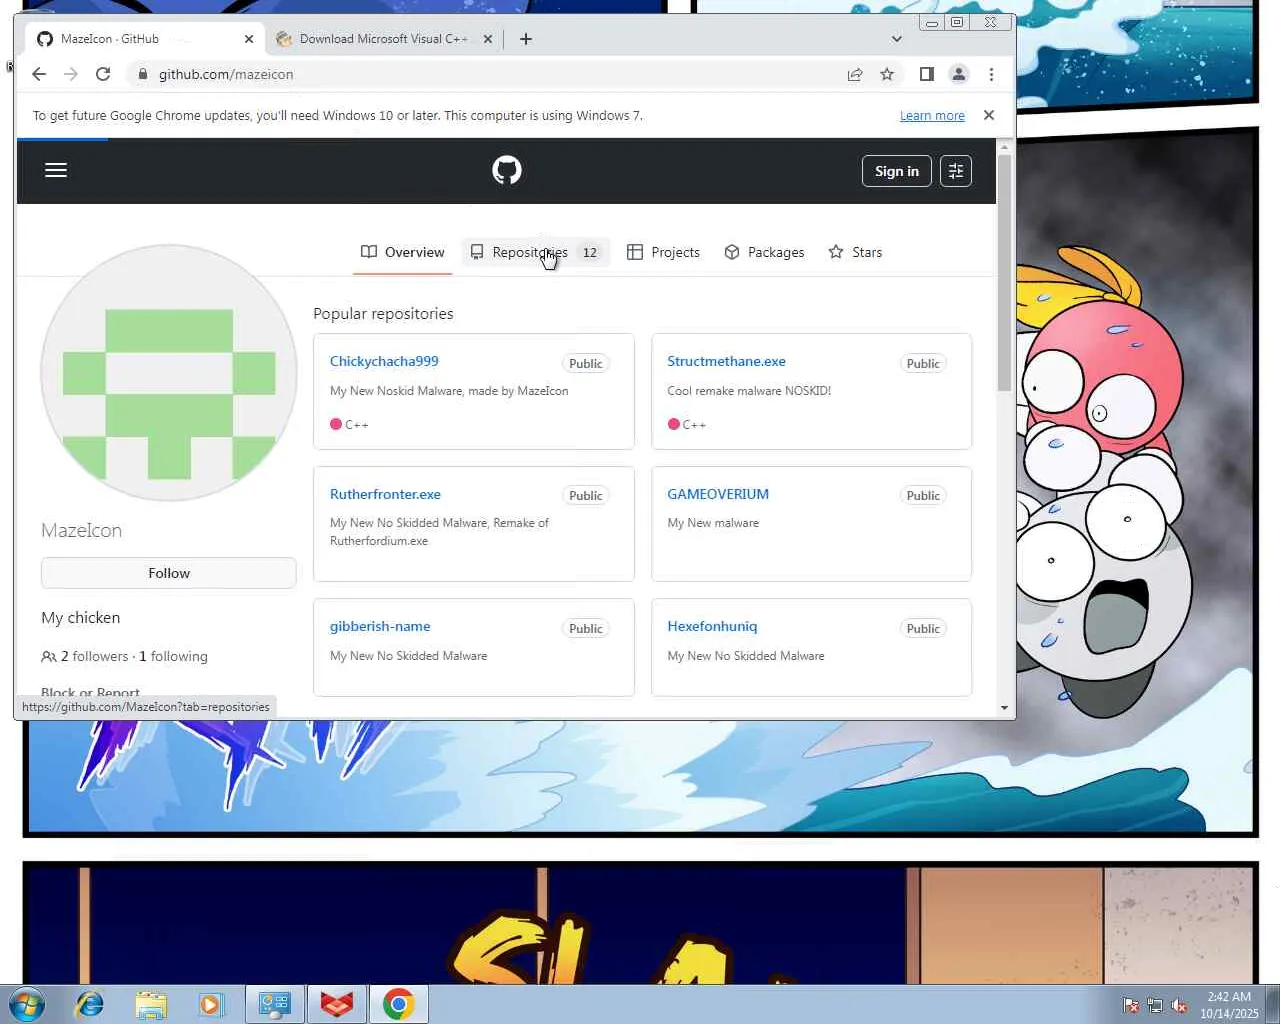Click the "Popular repositories" heading
Screen dimensions: 1280x1024
(x=383, y=314)
